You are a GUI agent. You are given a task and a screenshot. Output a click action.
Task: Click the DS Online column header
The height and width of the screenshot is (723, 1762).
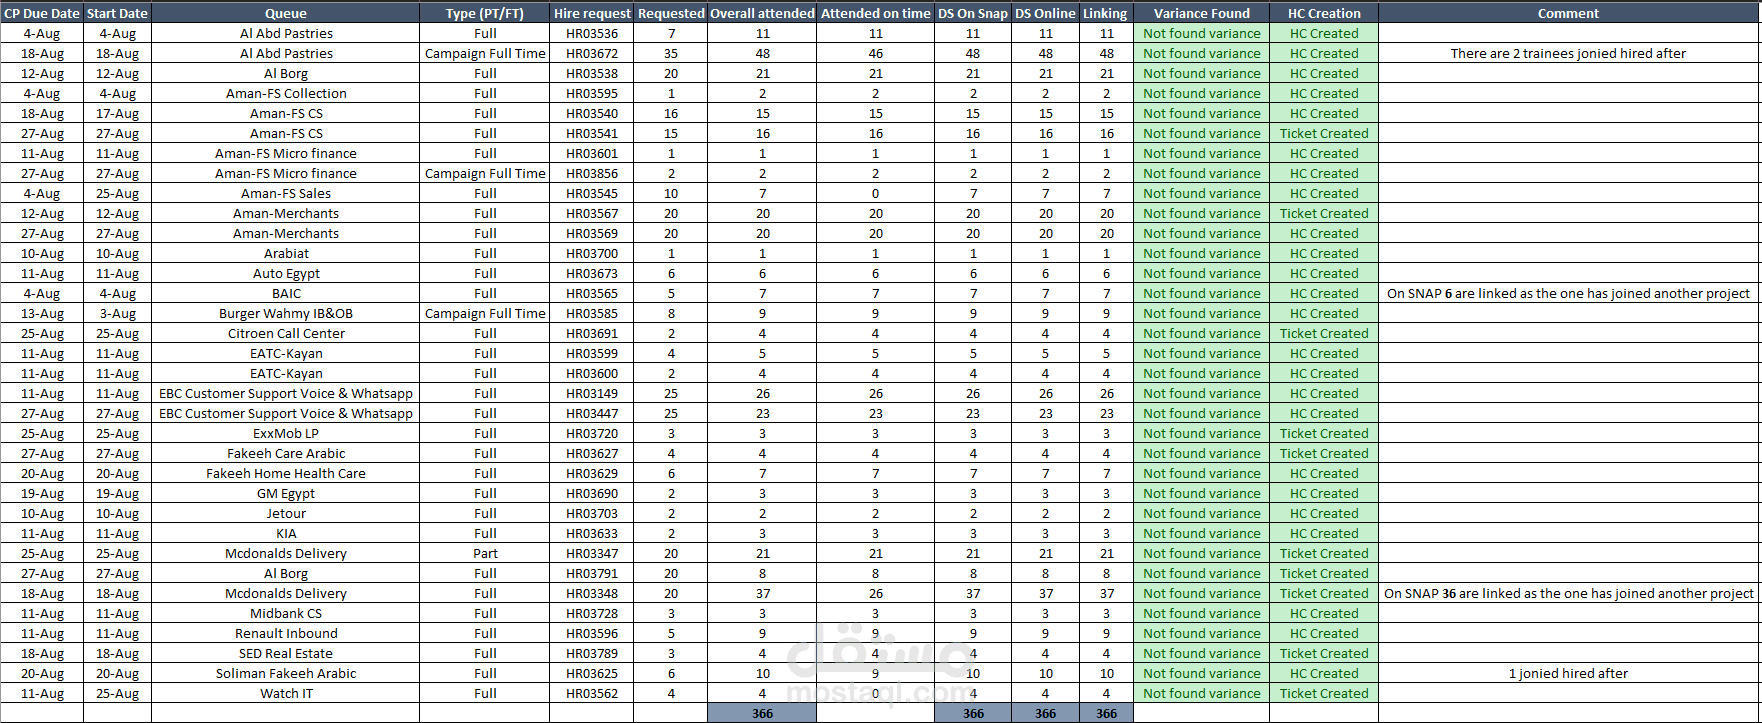[x=1045, y=13]
